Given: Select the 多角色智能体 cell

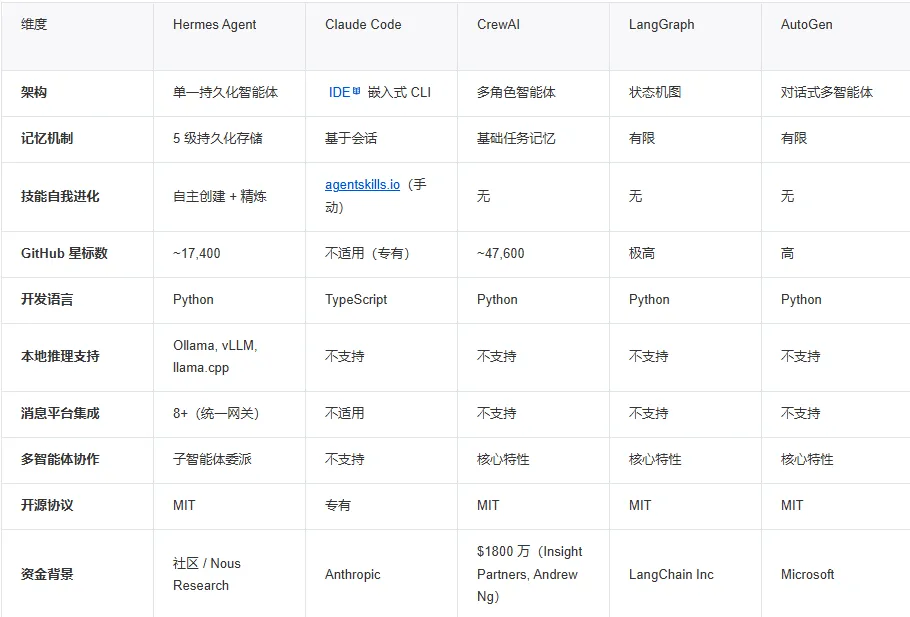Looking at the screenshot, I should pos(516,92).
